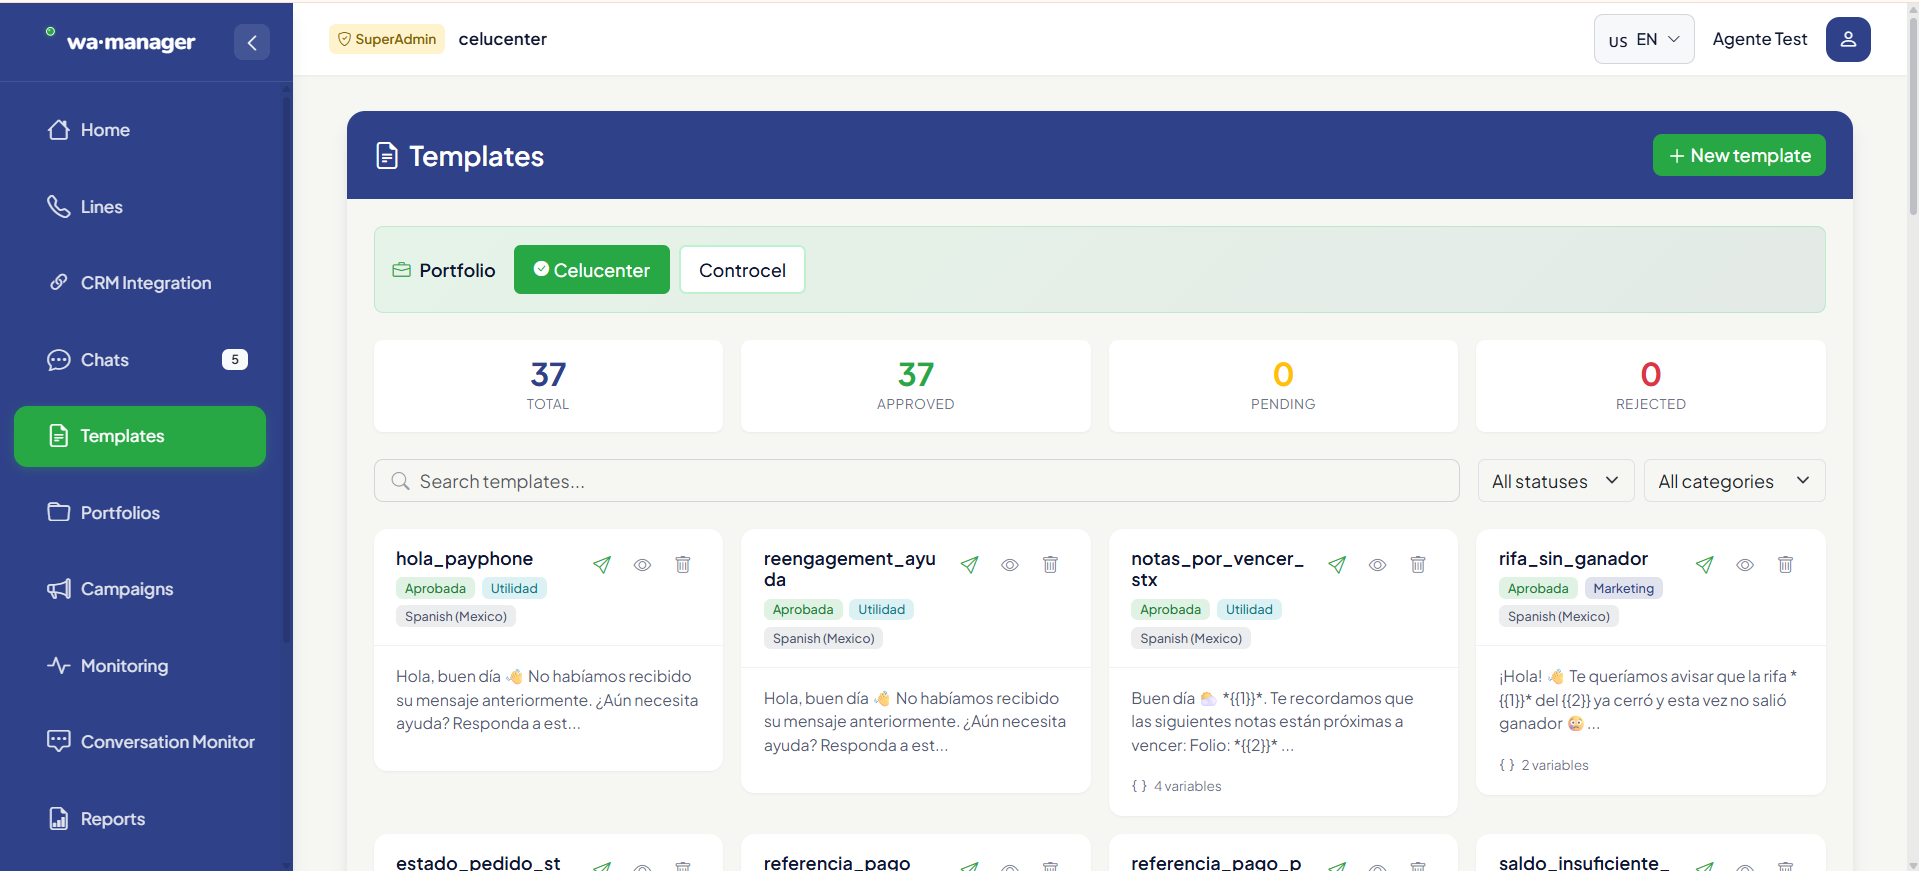Click the 0 Rejected stat card

pos(1651,386)
